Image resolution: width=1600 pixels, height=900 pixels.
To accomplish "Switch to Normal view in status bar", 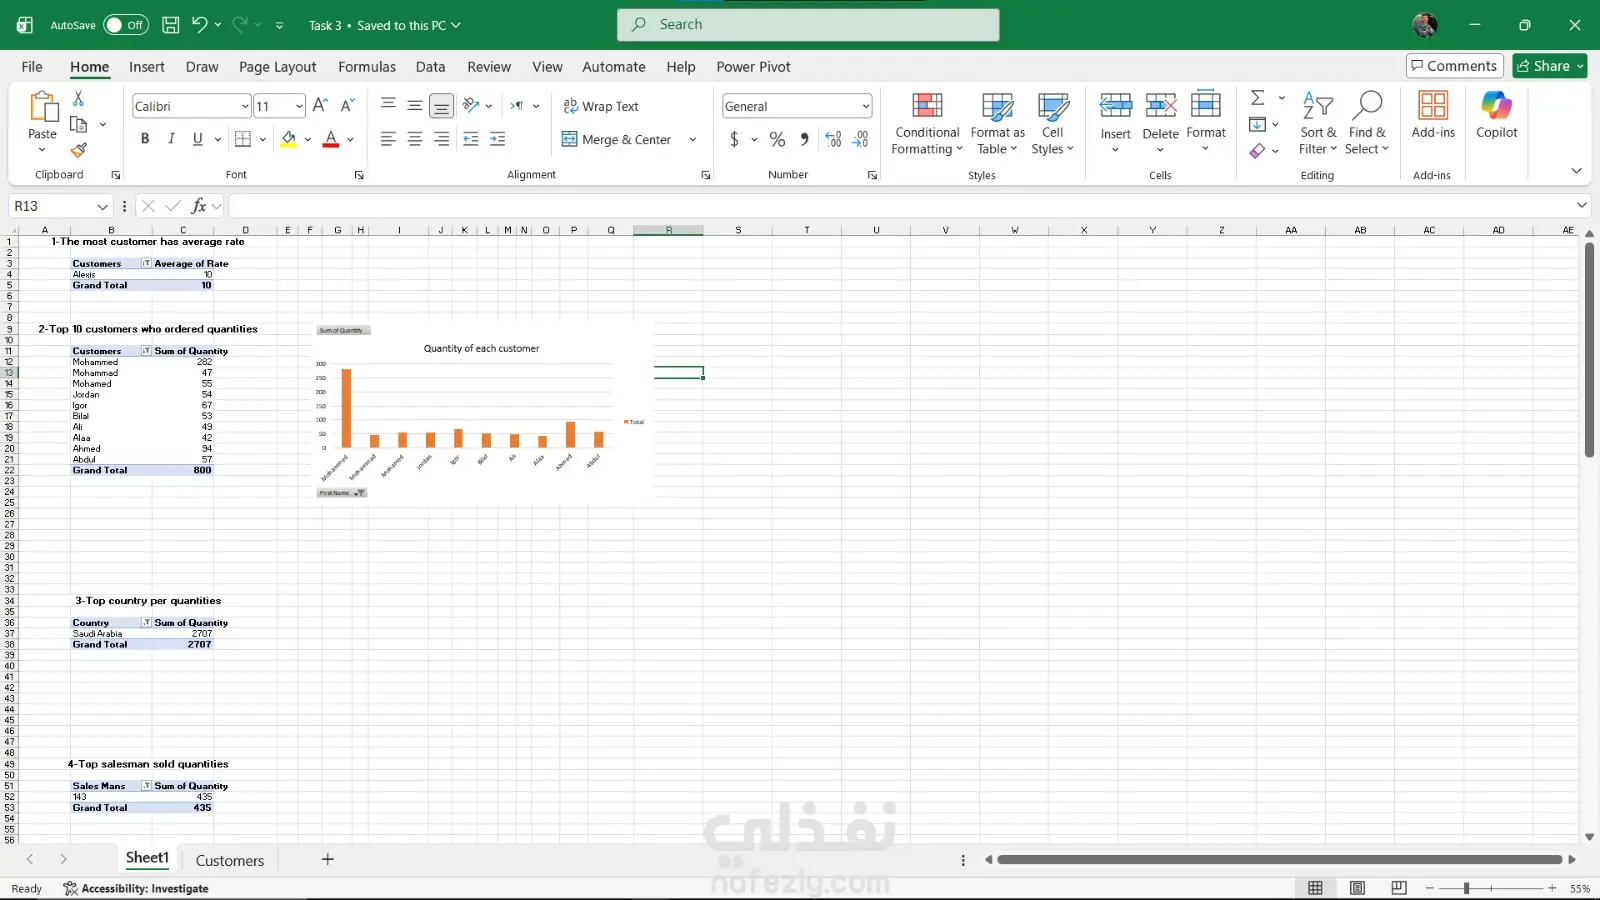I will (x=1315, y=888).
